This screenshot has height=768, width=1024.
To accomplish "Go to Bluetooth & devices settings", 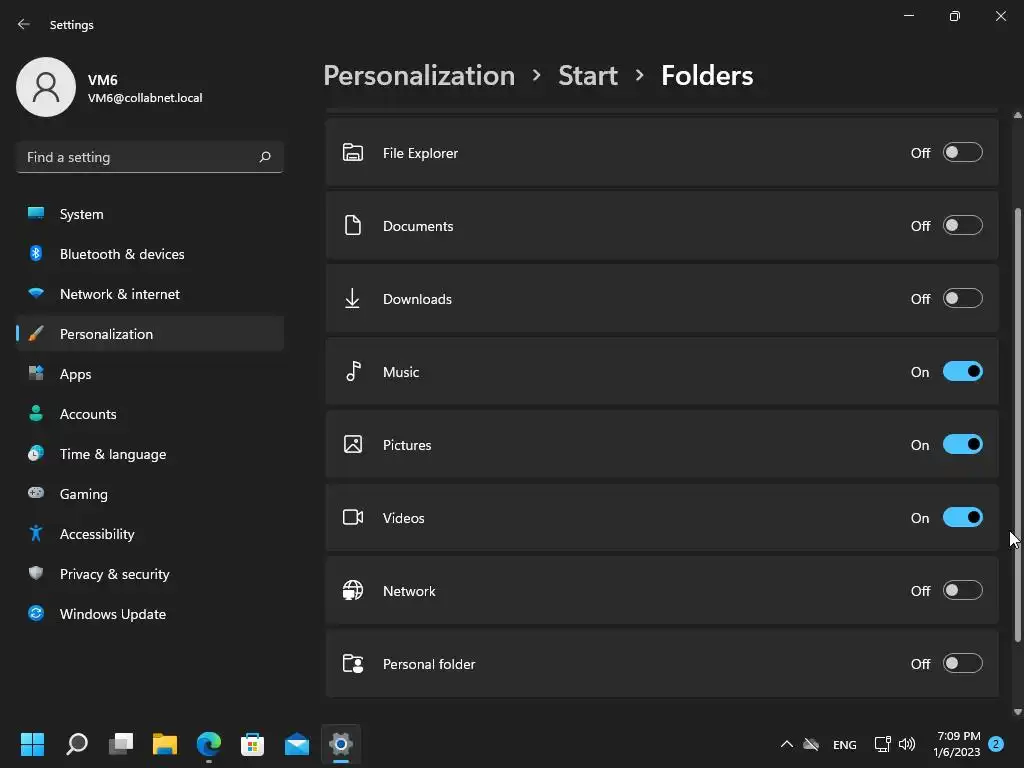I will [121, 254].
